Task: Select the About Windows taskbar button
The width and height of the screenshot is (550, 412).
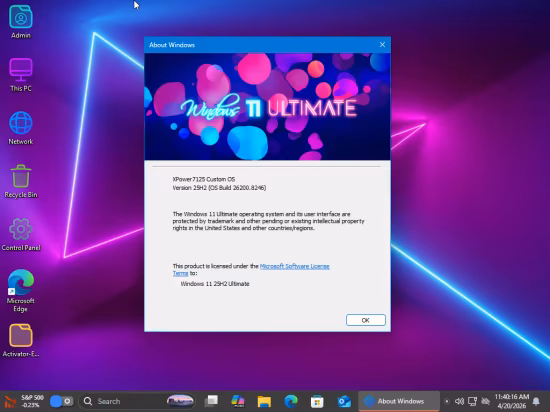Action: tap(399, 401)
